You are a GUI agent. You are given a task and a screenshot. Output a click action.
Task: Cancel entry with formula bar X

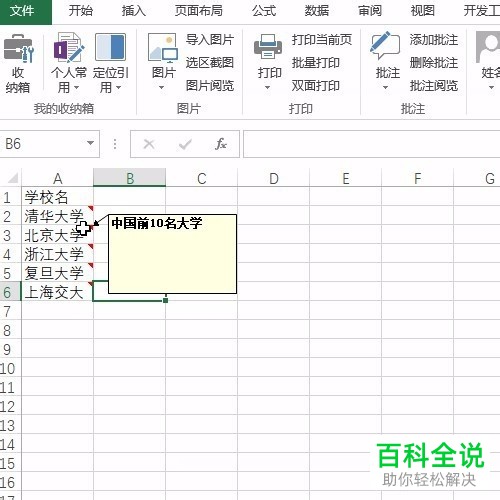coord(149,144)
